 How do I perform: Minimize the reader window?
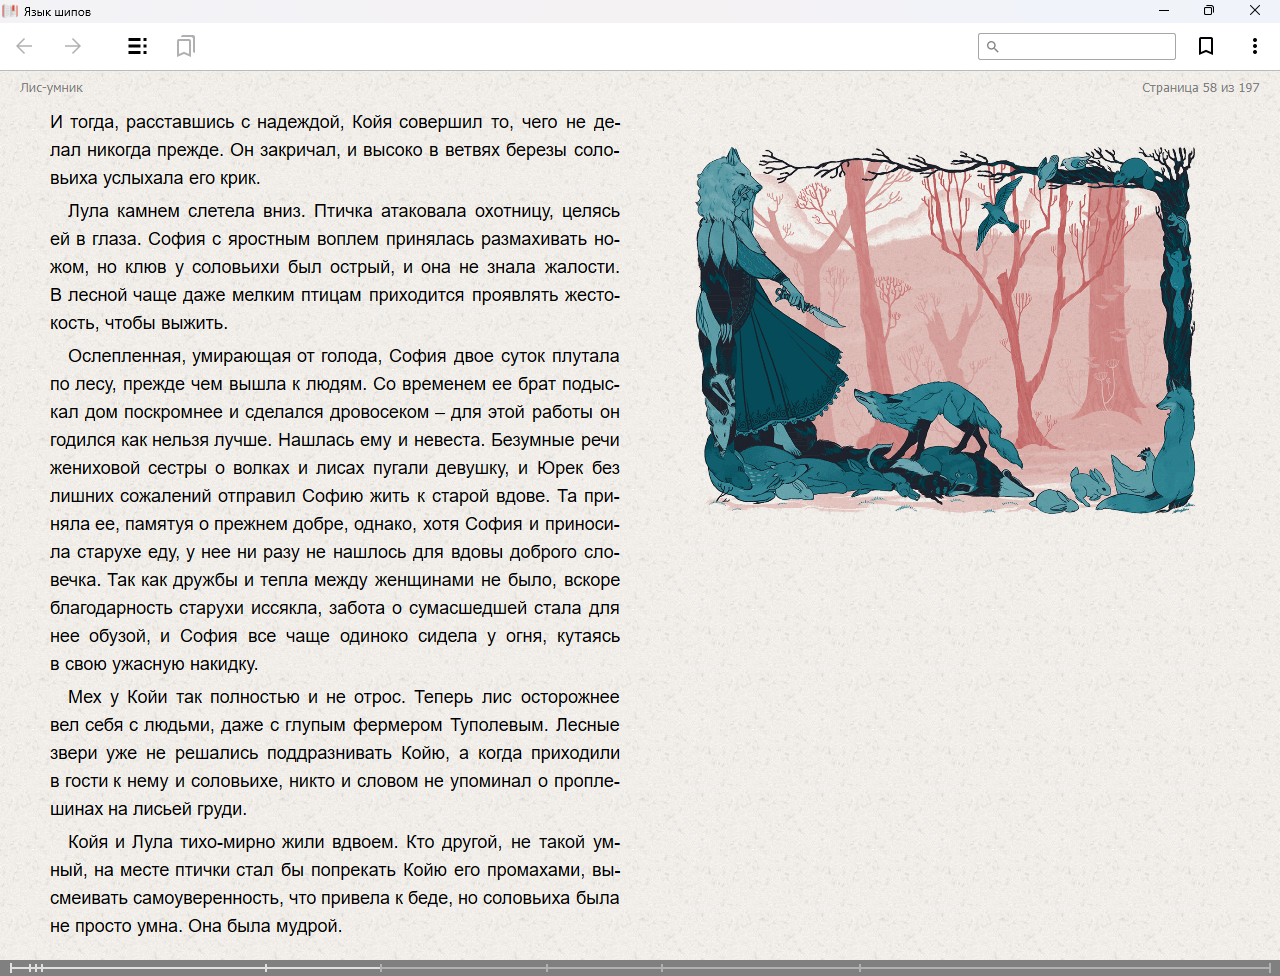point(1163,11)
